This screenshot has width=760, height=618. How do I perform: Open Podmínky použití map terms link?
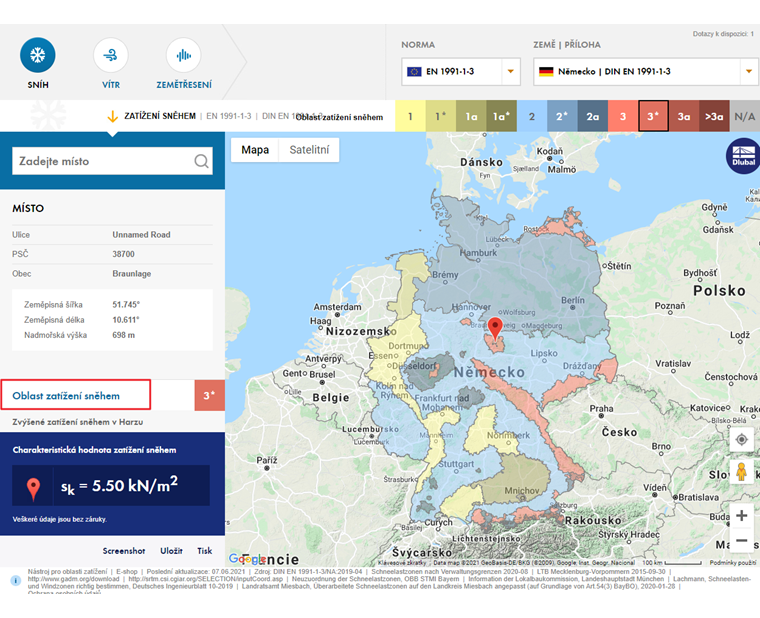click(x=733, y=563)
